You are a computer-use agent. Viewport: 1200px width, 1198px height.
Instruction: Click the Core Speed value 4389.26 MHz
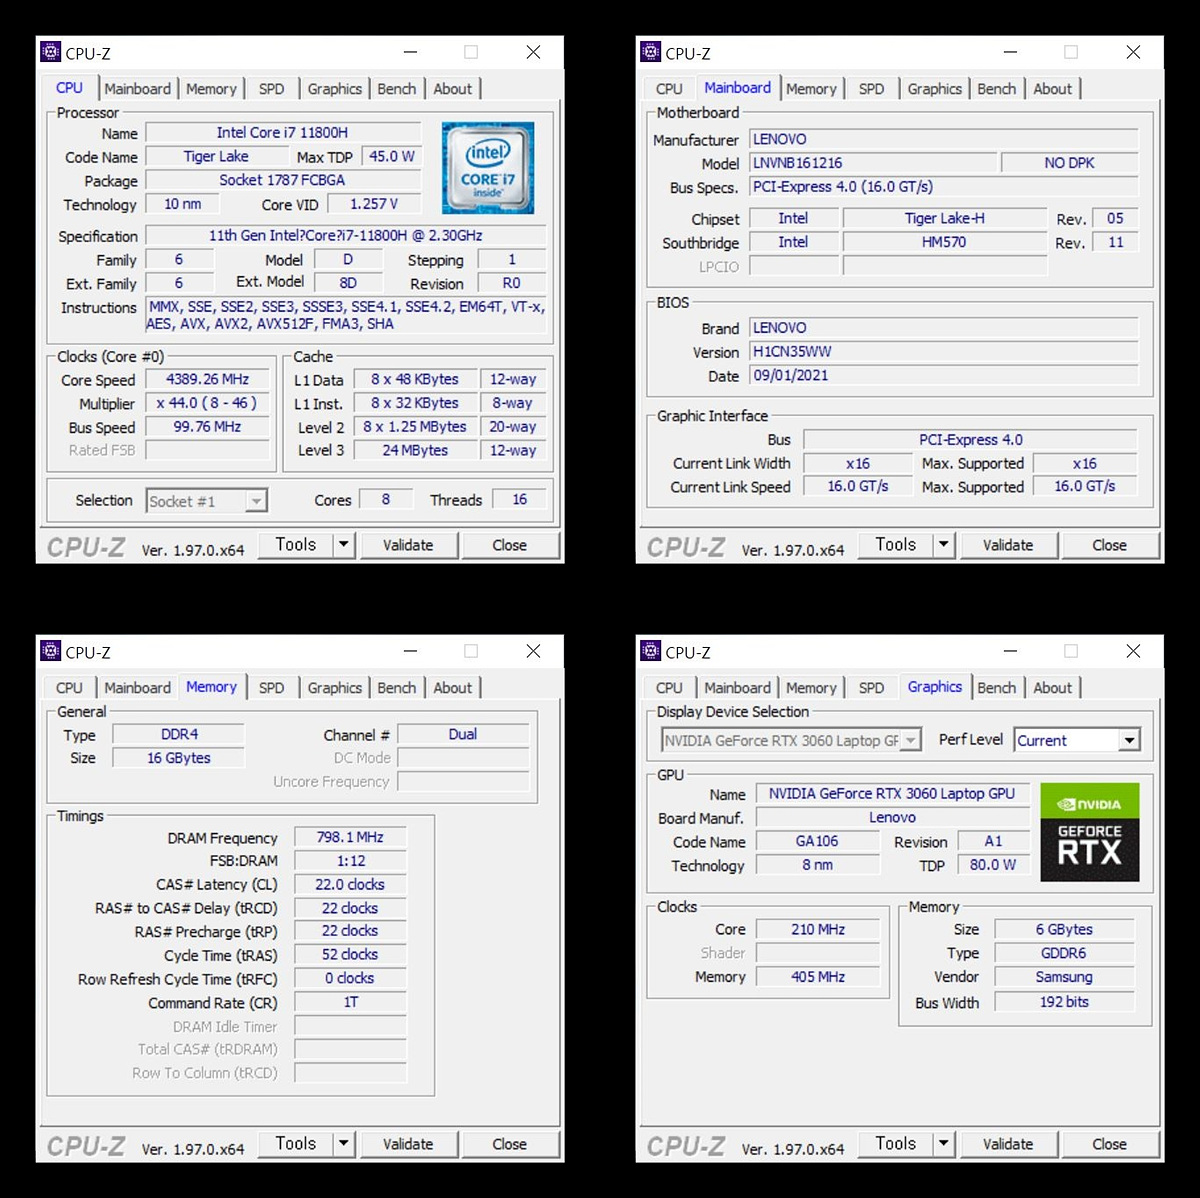208,379
